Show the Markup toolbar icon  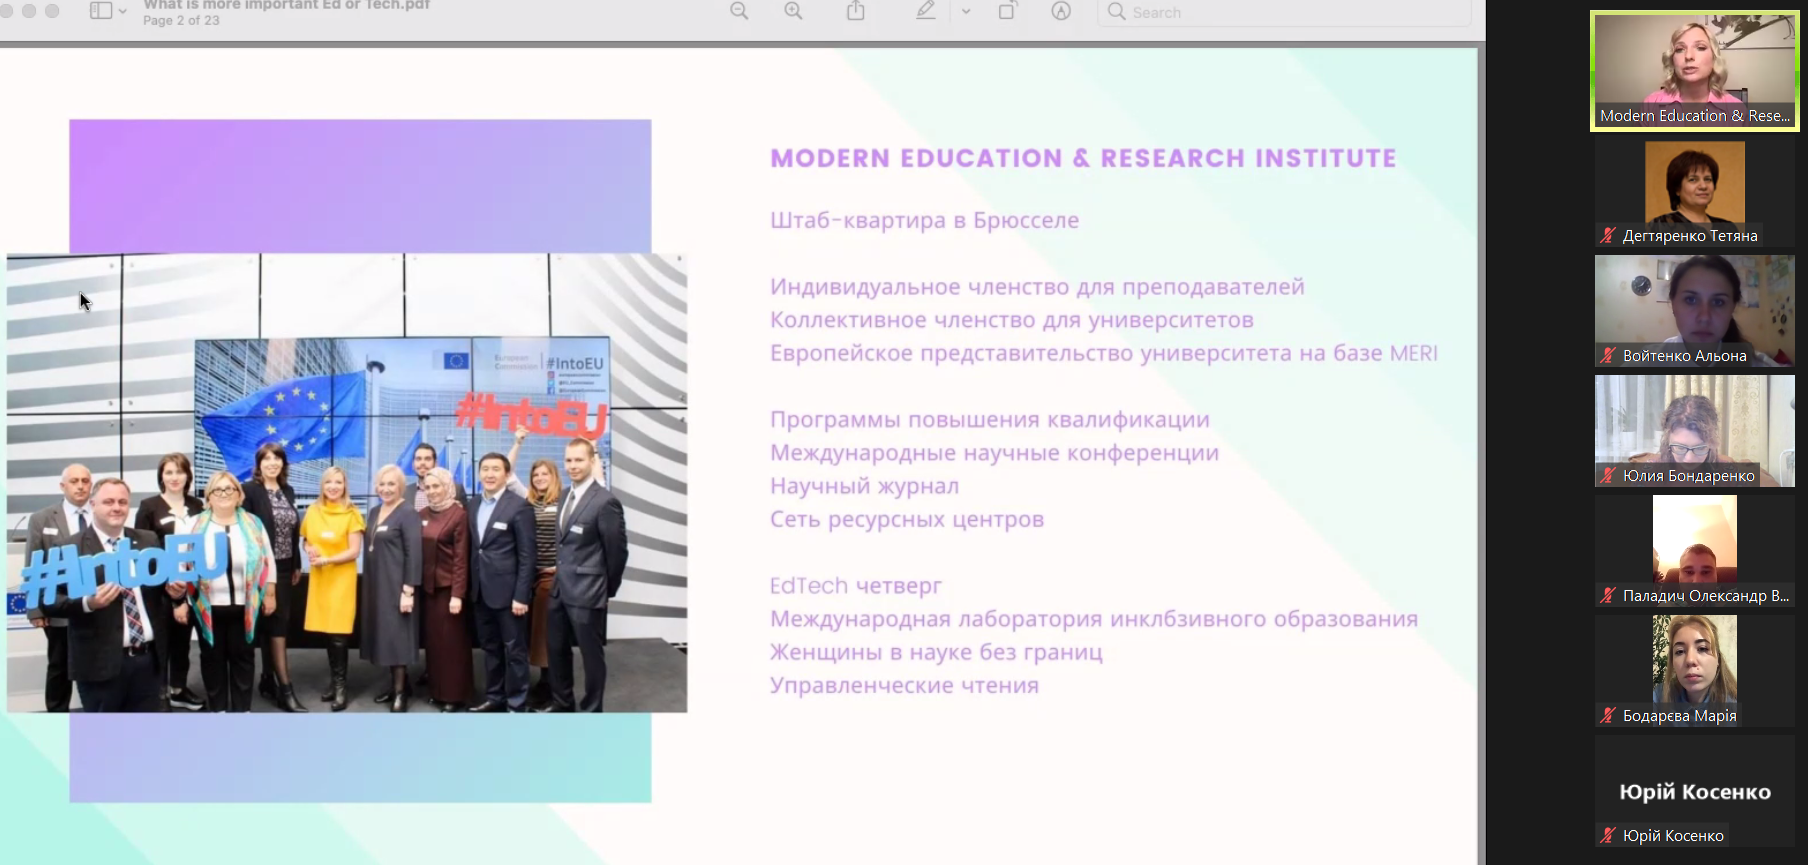pyautogui.click(x=1061, y=11)
